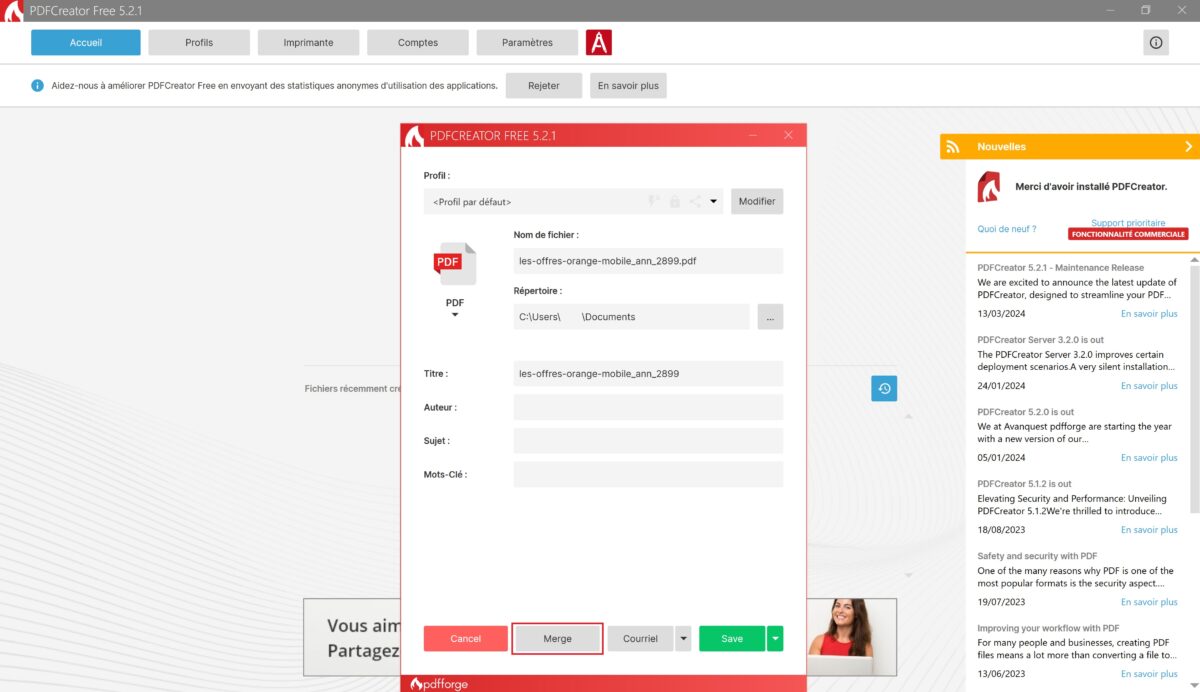Click the Nouvelles panel scroll-up arrow
The height and width of the screenshot is (692, 1200).
(x=1194, y=259)
